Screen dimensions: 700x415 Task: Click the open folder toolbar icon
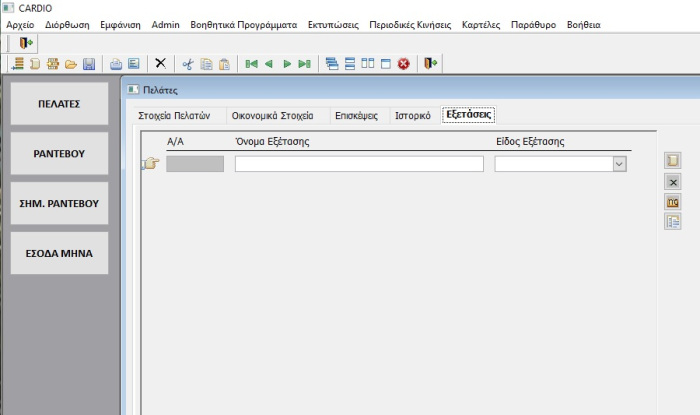(71, 64)
